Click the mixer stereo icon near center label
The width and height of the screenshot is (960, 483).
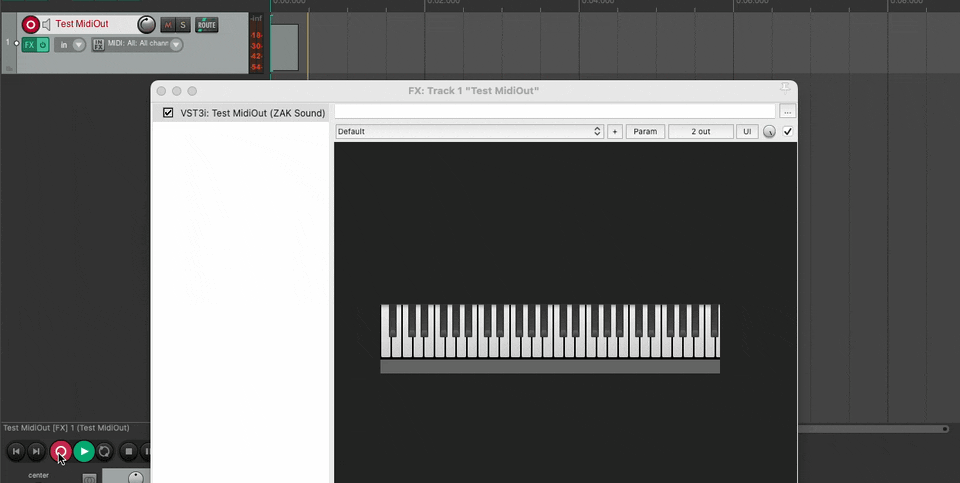tap(89, 478)
